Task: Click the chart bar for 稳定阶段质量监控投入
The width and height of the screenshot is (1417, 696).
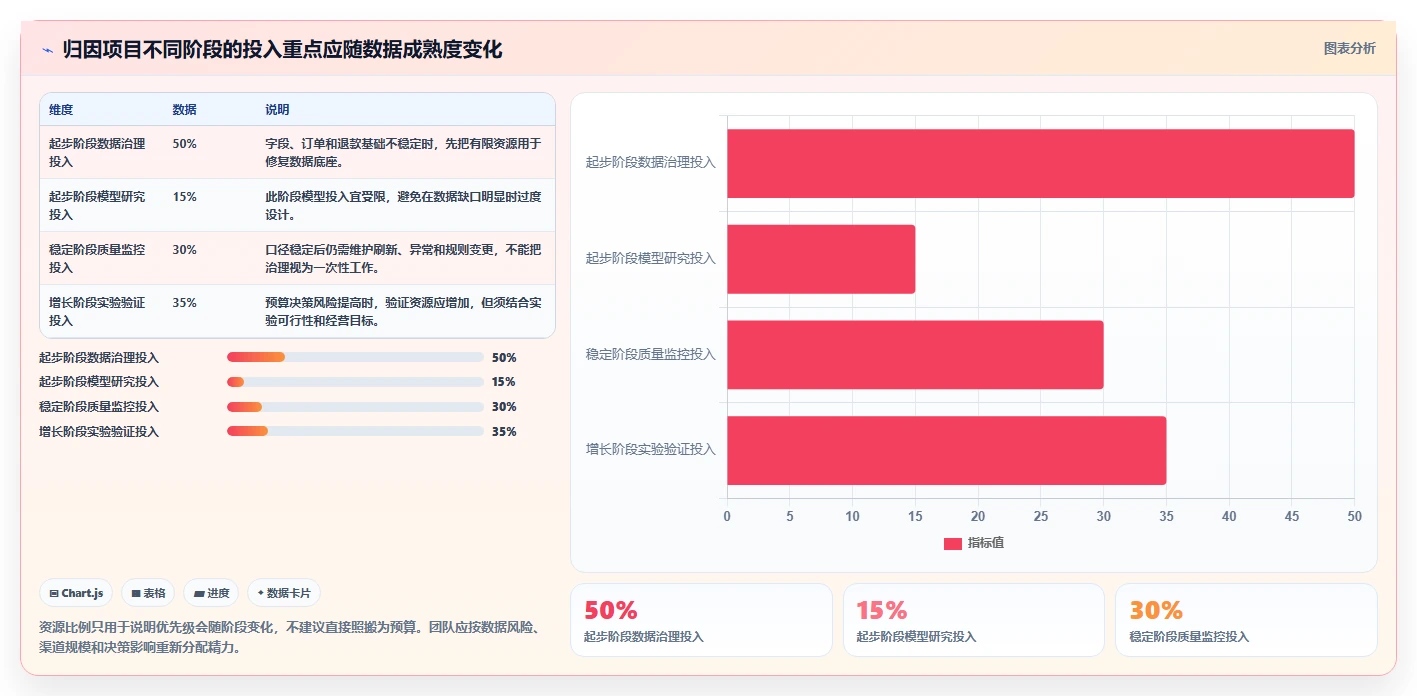Action: click(x=915, y=355)
